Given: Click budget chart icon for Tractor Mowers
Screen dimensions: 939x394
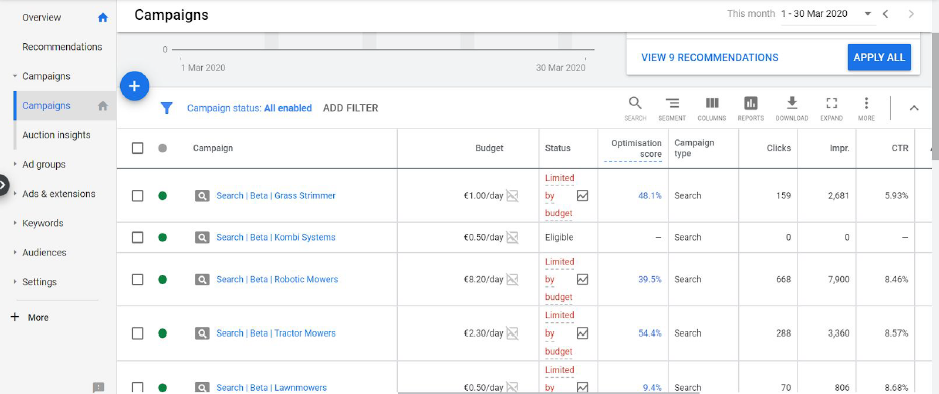Looking at the screenshot, I should pos(512,334).
